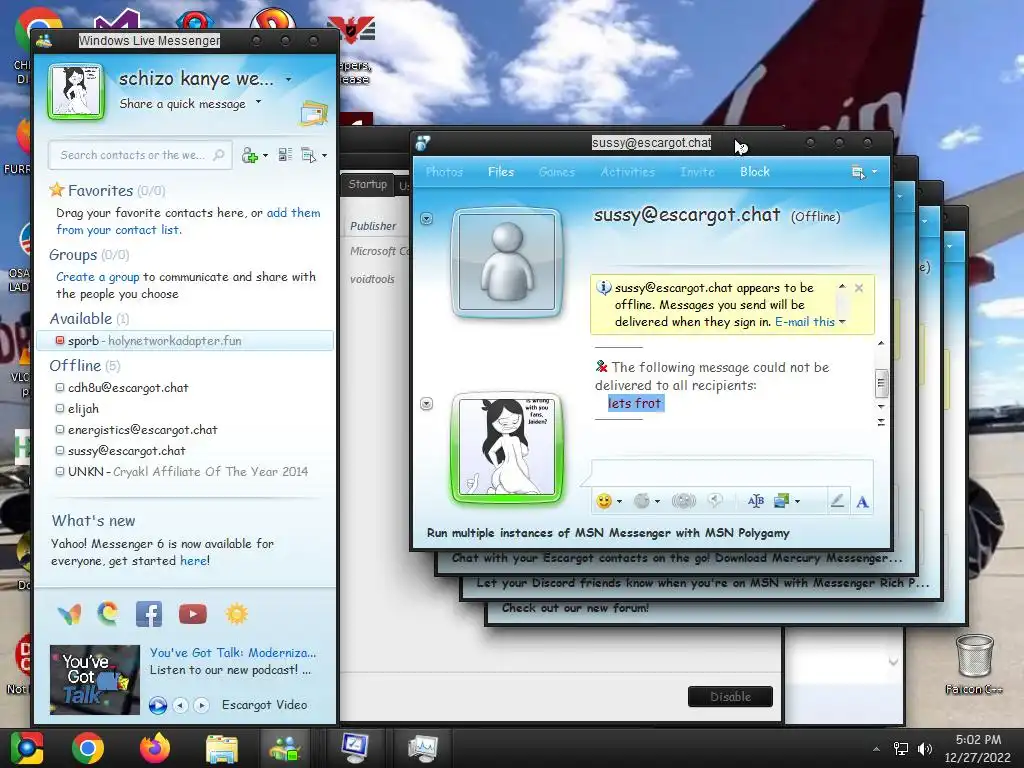The image size is (1024, 768).
Task: Show hidden system tray icons
Action: point(876,749)
